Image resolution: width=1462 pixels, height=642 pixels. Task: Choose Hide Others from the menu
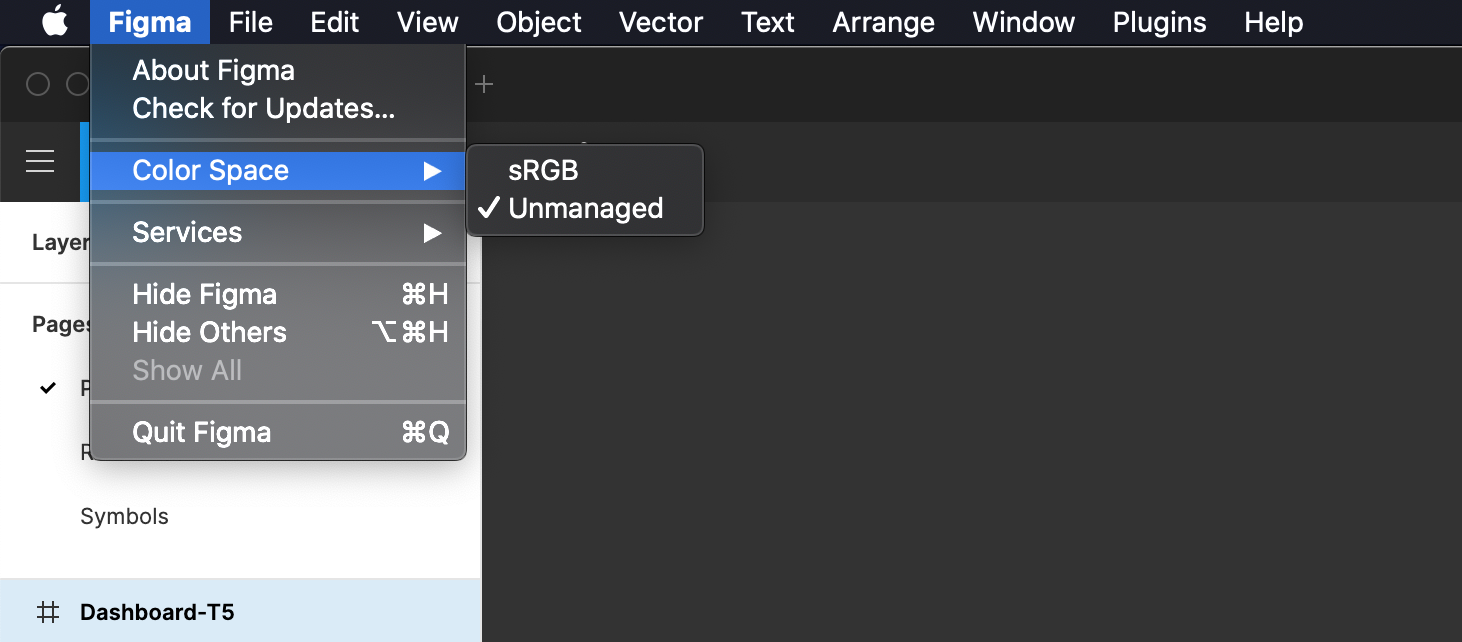210,333
